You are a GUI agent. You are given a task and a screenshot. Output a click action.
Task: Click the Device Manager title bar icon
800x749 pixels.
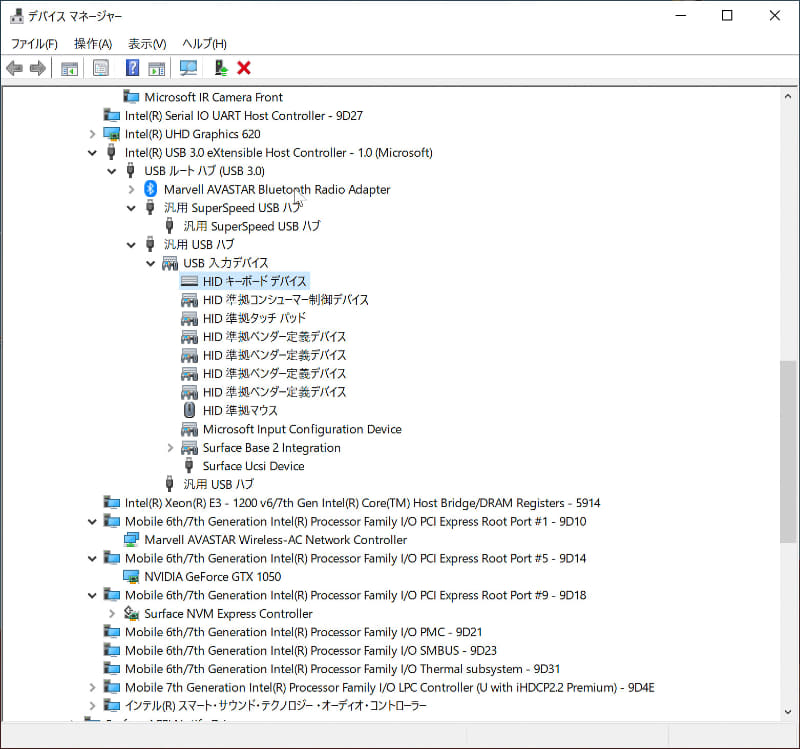click(16, 16)
